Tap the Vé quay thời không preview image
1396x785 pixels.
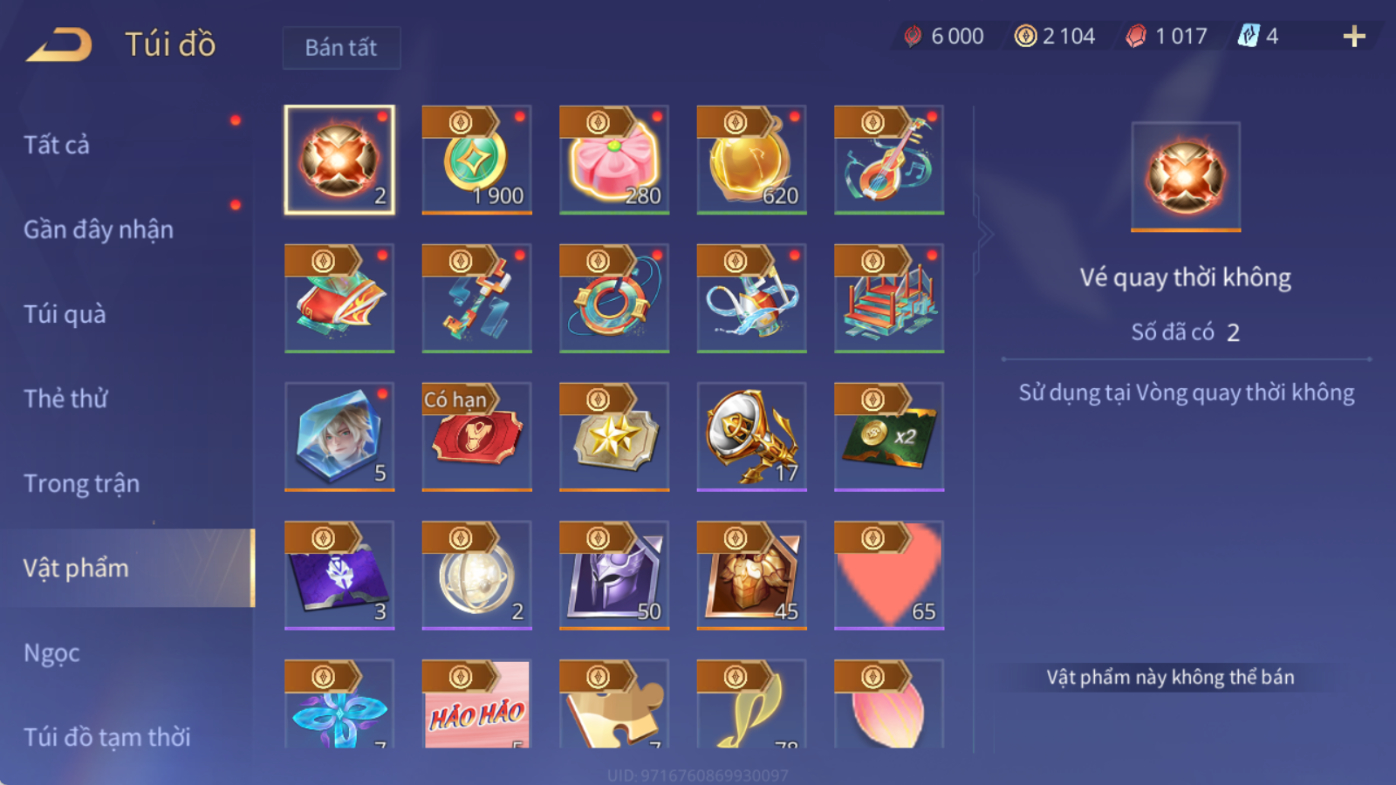(1186, 177)
